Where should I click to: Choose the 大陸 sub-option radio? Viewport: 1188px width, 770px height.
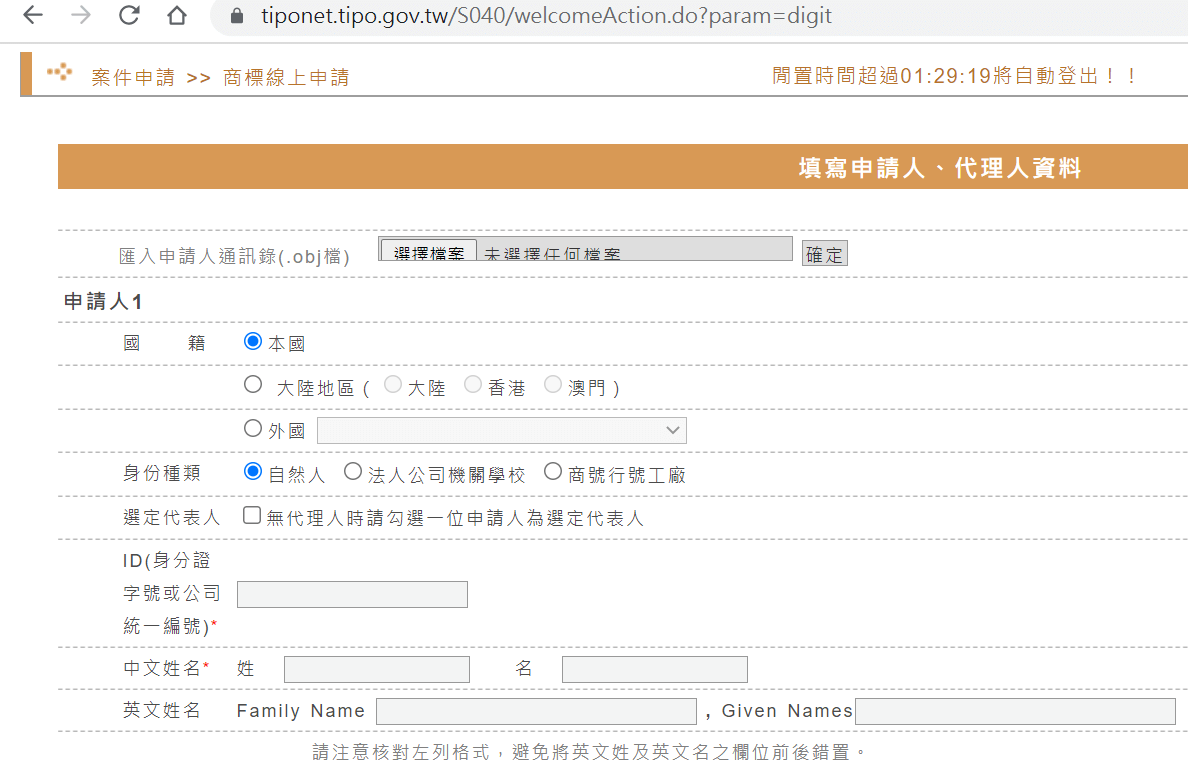coord(393,385)
